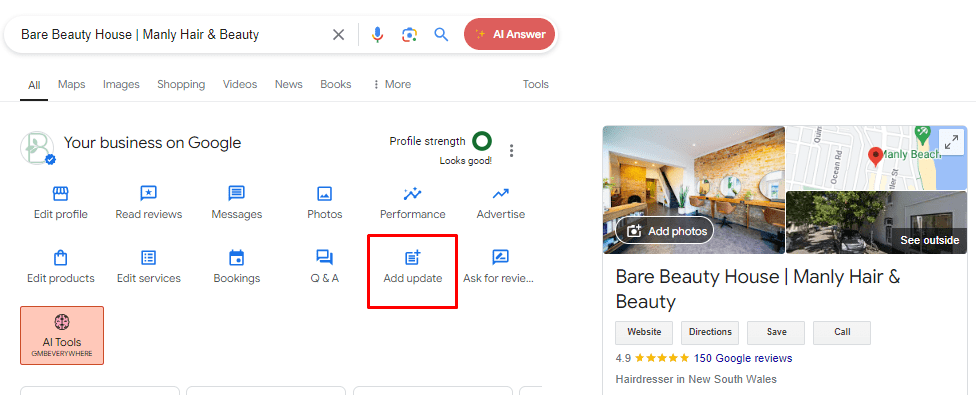This screenshot has width=976, height=395.
Task: Switch to the Shopping tab
Action: (181, 85)
